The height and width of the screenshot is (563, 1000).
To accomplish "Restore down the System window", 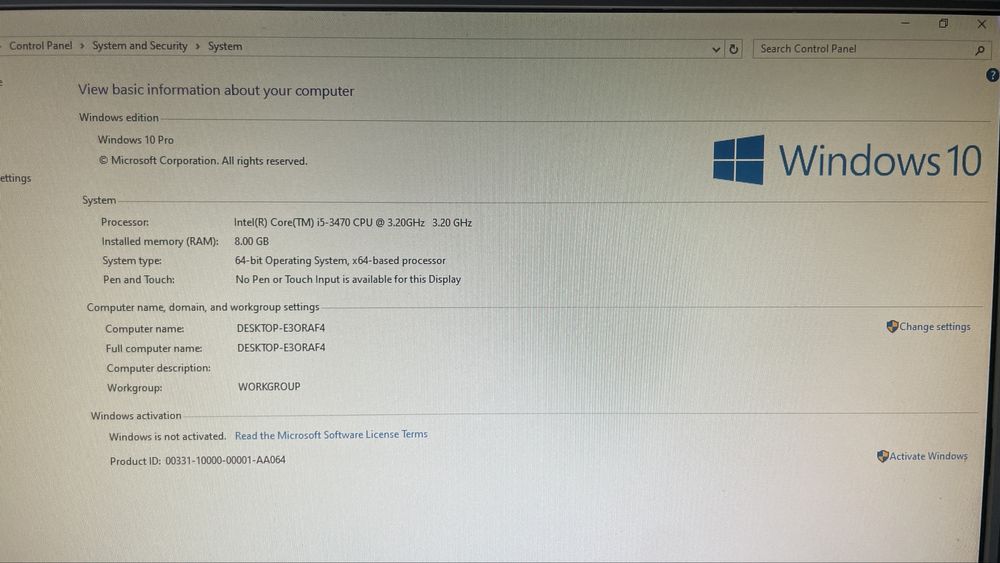I will [x=943, y=24].
